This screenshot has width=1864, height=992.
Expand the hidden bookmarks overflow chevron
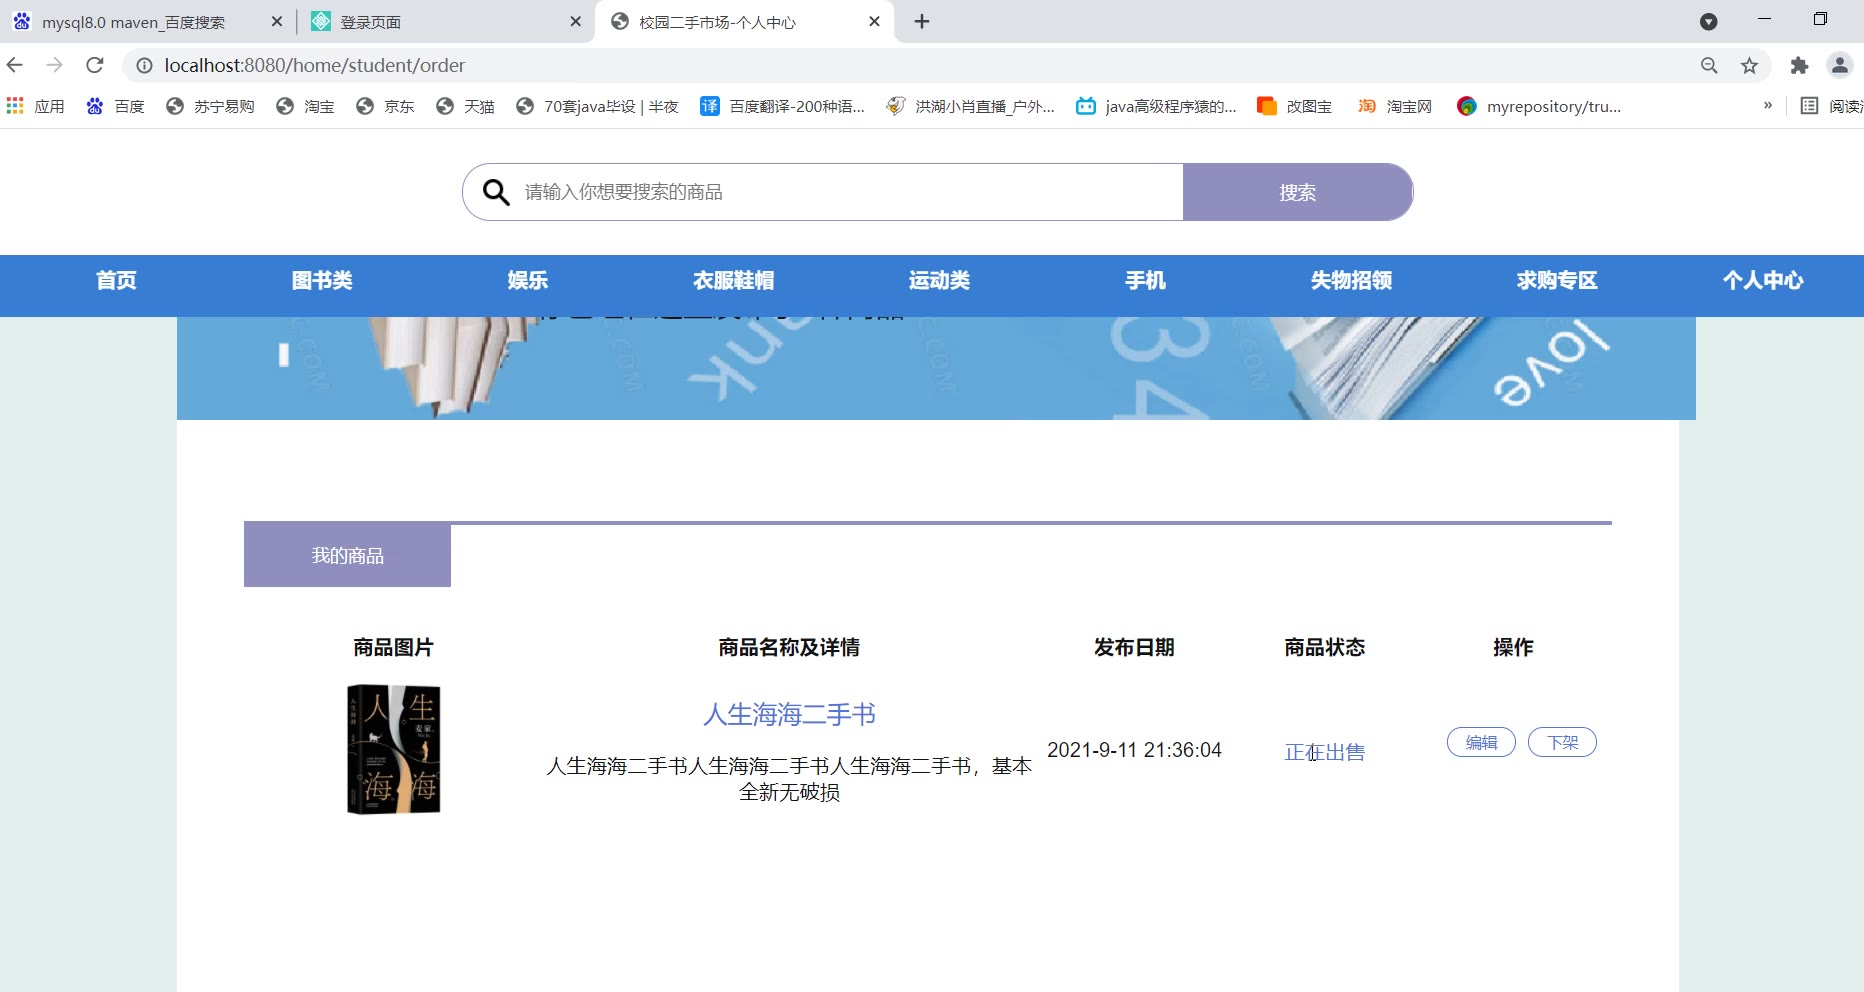(x=1767, y=106)
